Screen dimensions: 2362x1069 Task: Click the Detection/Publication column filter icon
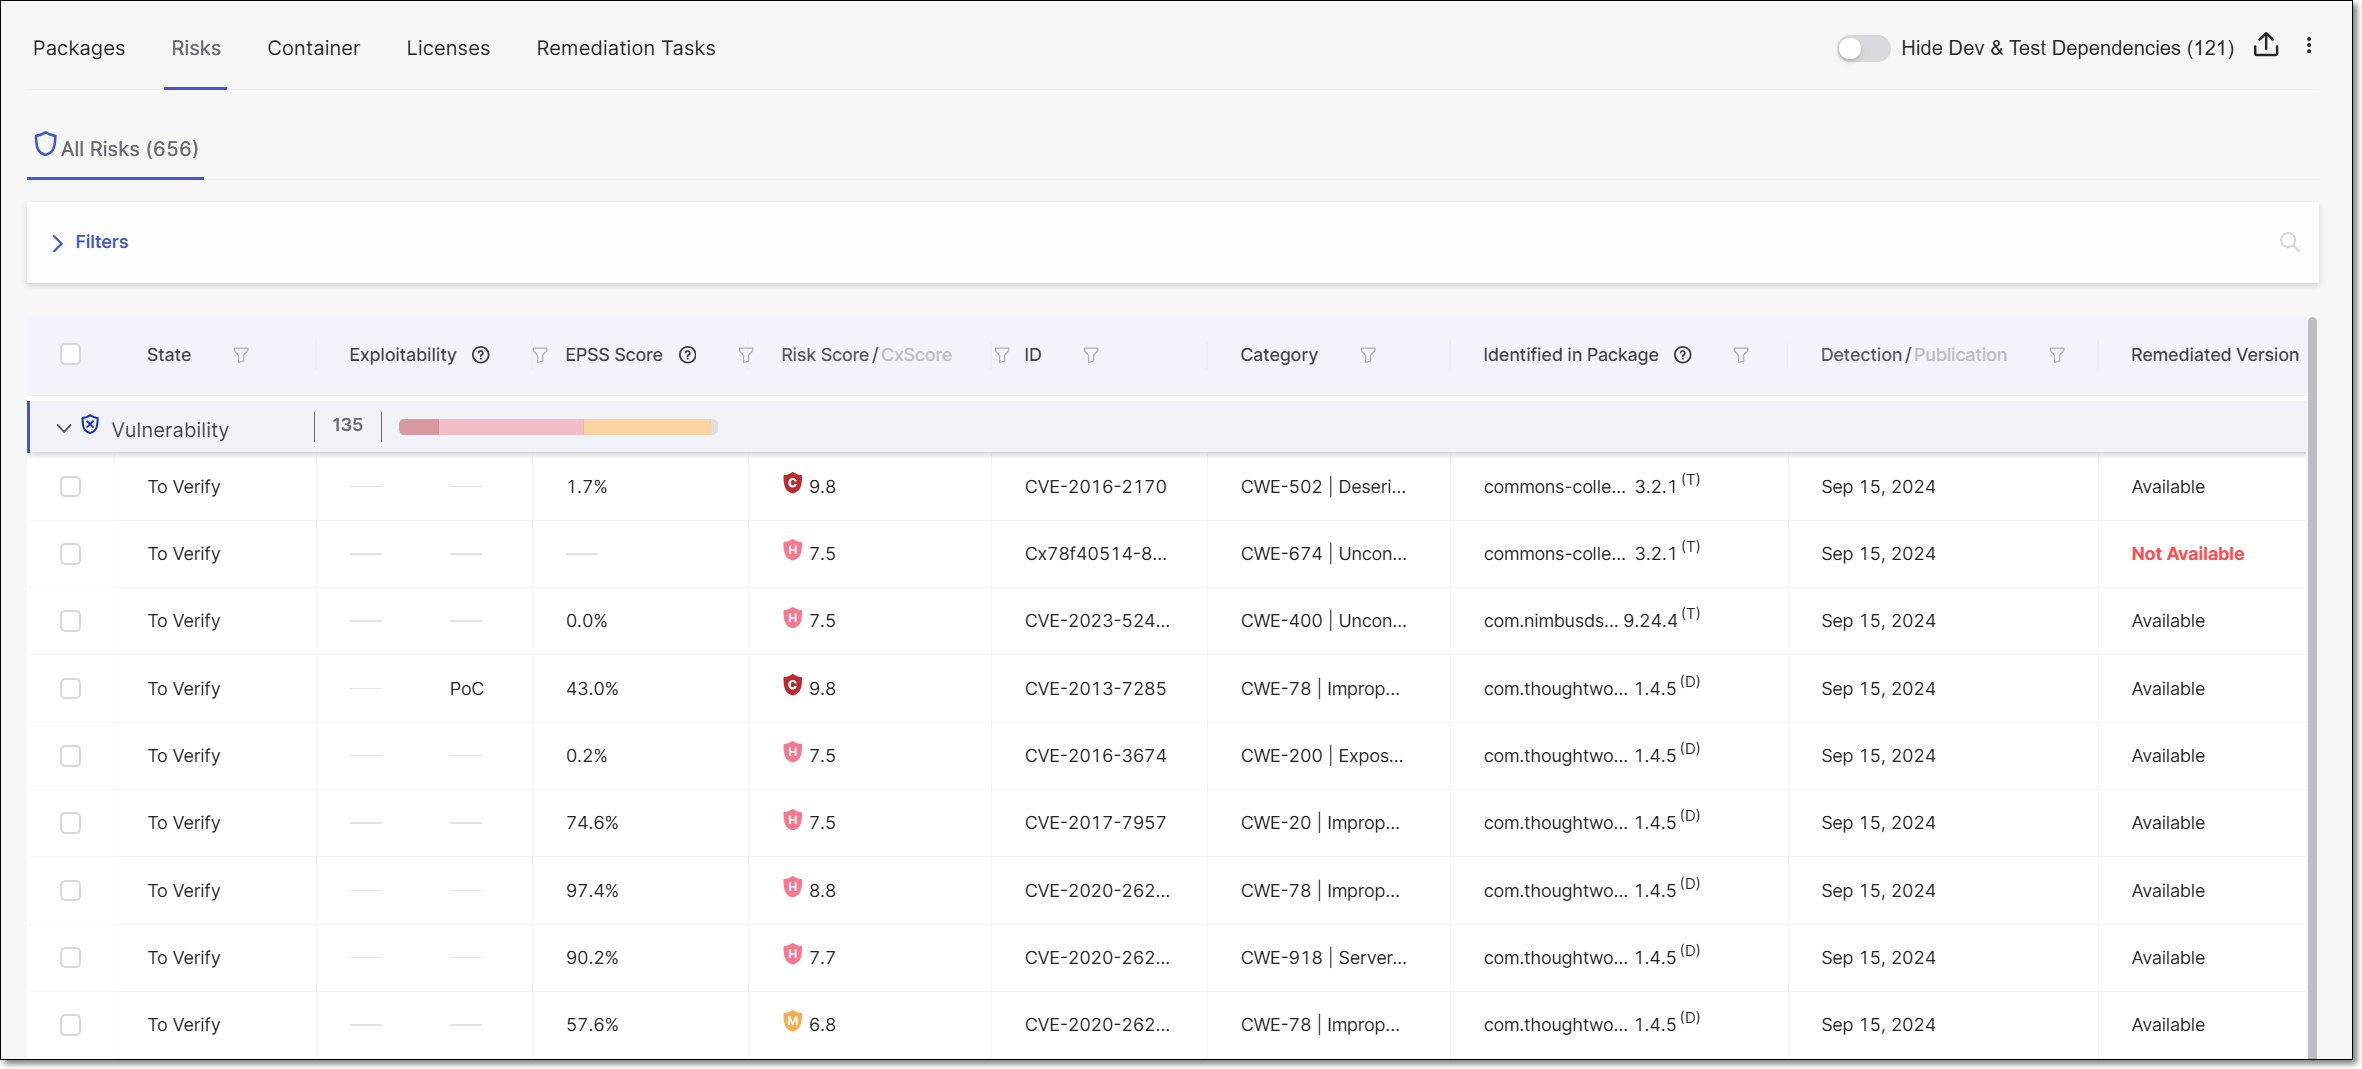coord(2057,355)
